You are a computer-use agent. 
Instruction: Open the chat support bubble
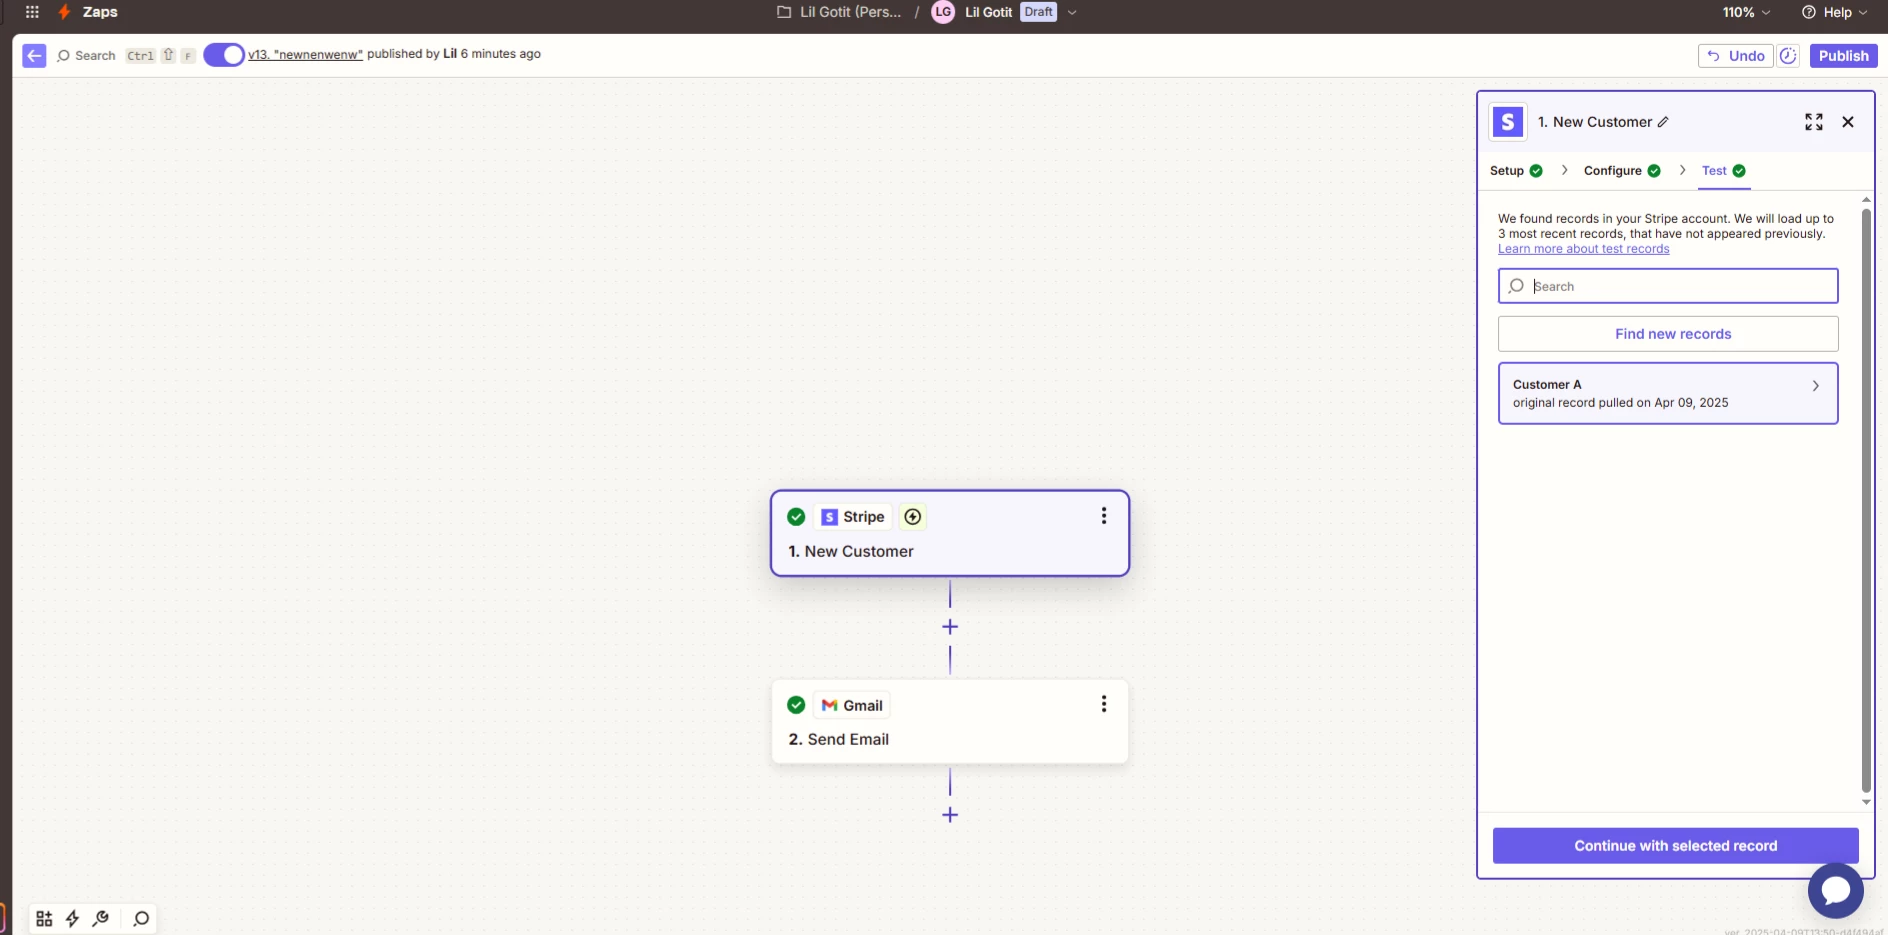point(1835,890)
